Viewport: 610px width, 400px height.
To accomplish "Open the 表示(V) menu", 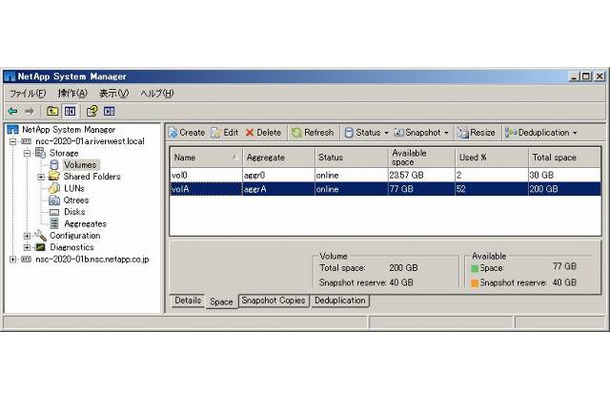I will pyautogui.click(x=114, y=93).
